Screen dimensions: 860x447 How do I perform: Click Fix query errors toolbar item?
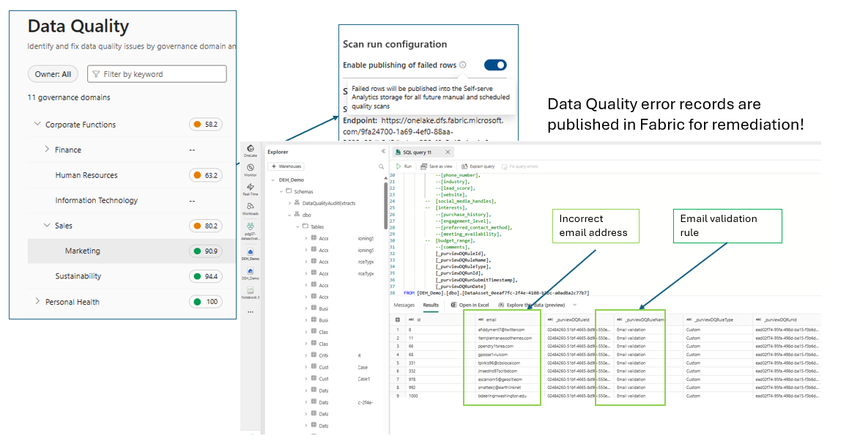click(520, 166)
